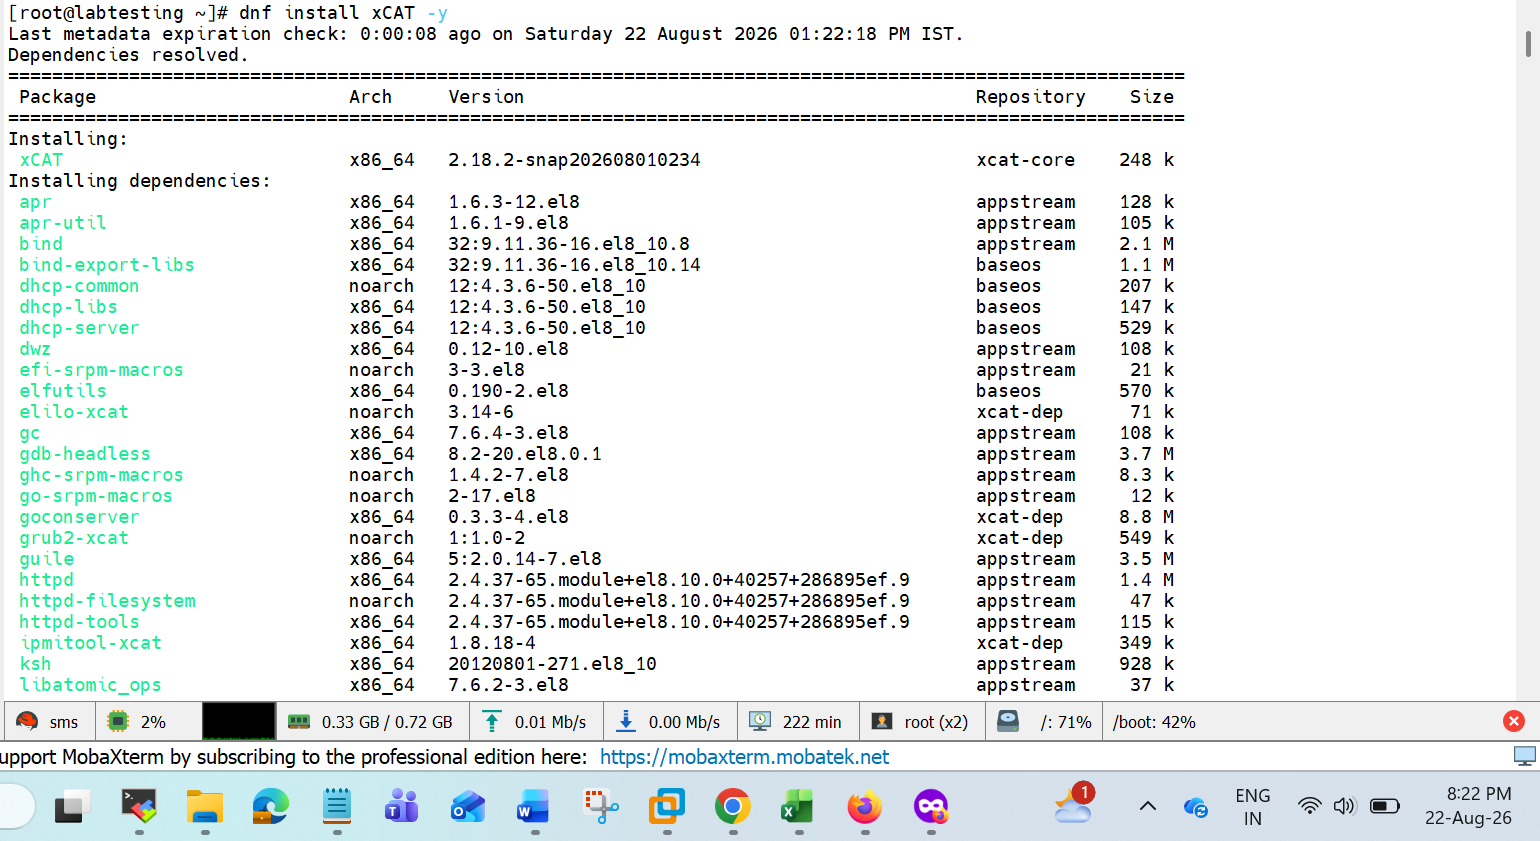Switch the ENG IN input language

point(1253,807)
